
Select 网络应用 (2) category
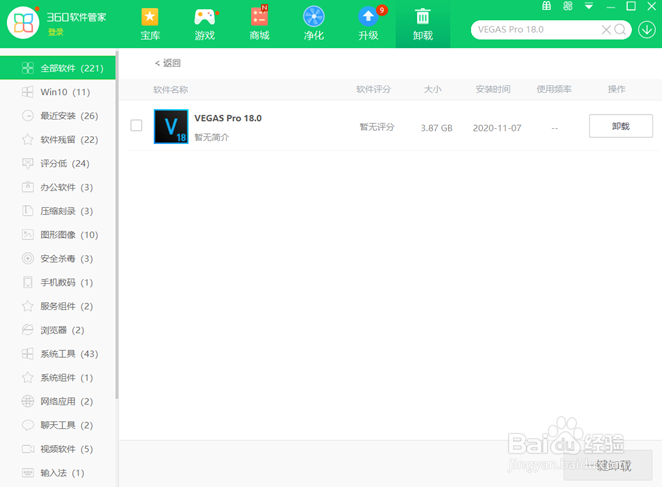[x=57, y=401]
